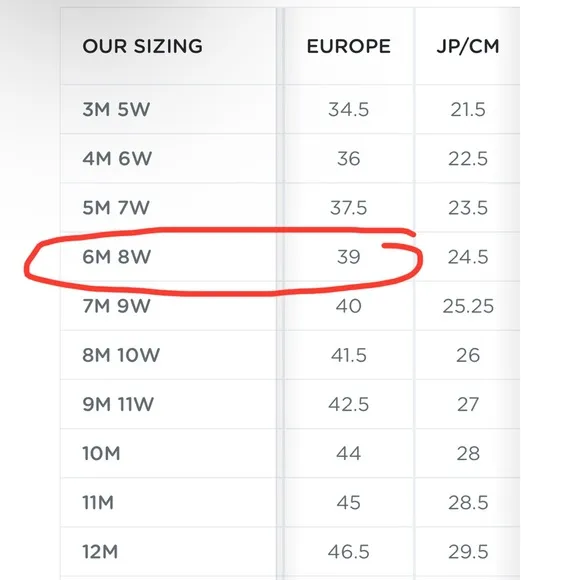580x580 pixels.
Task: Select the 4M 6W size row
Action: pyautogui.click(x=290, y=158)
